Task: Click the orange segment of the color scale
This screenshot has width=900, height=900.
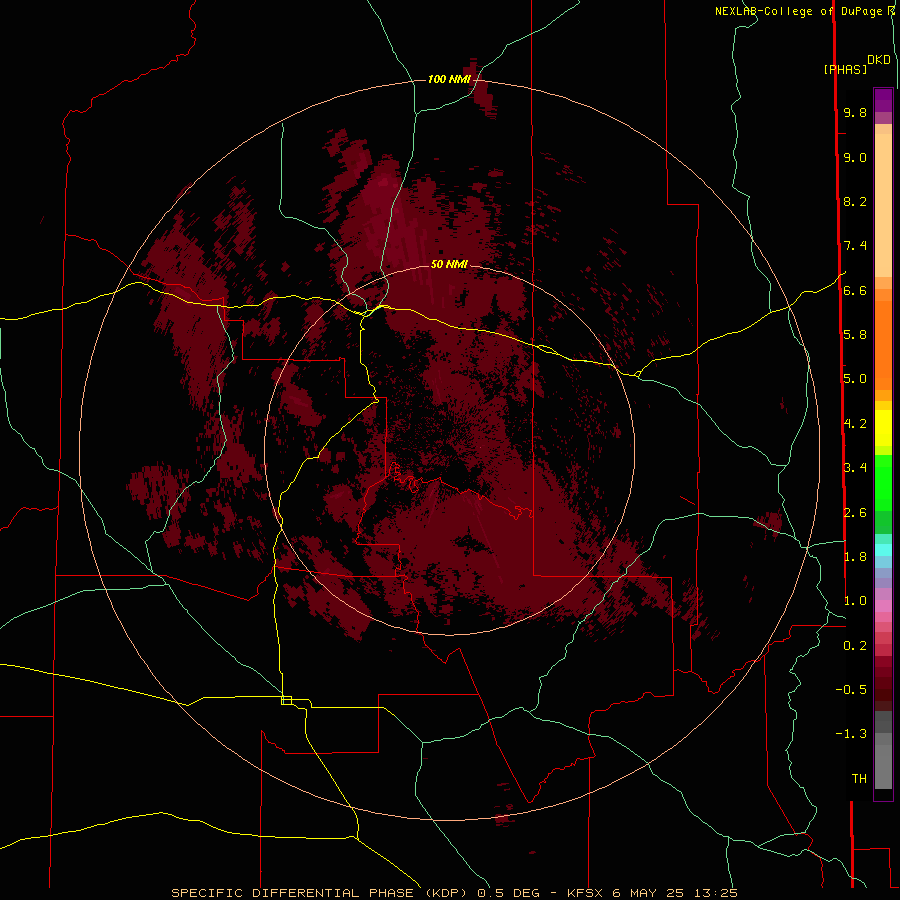Action: tap(883, 345)
